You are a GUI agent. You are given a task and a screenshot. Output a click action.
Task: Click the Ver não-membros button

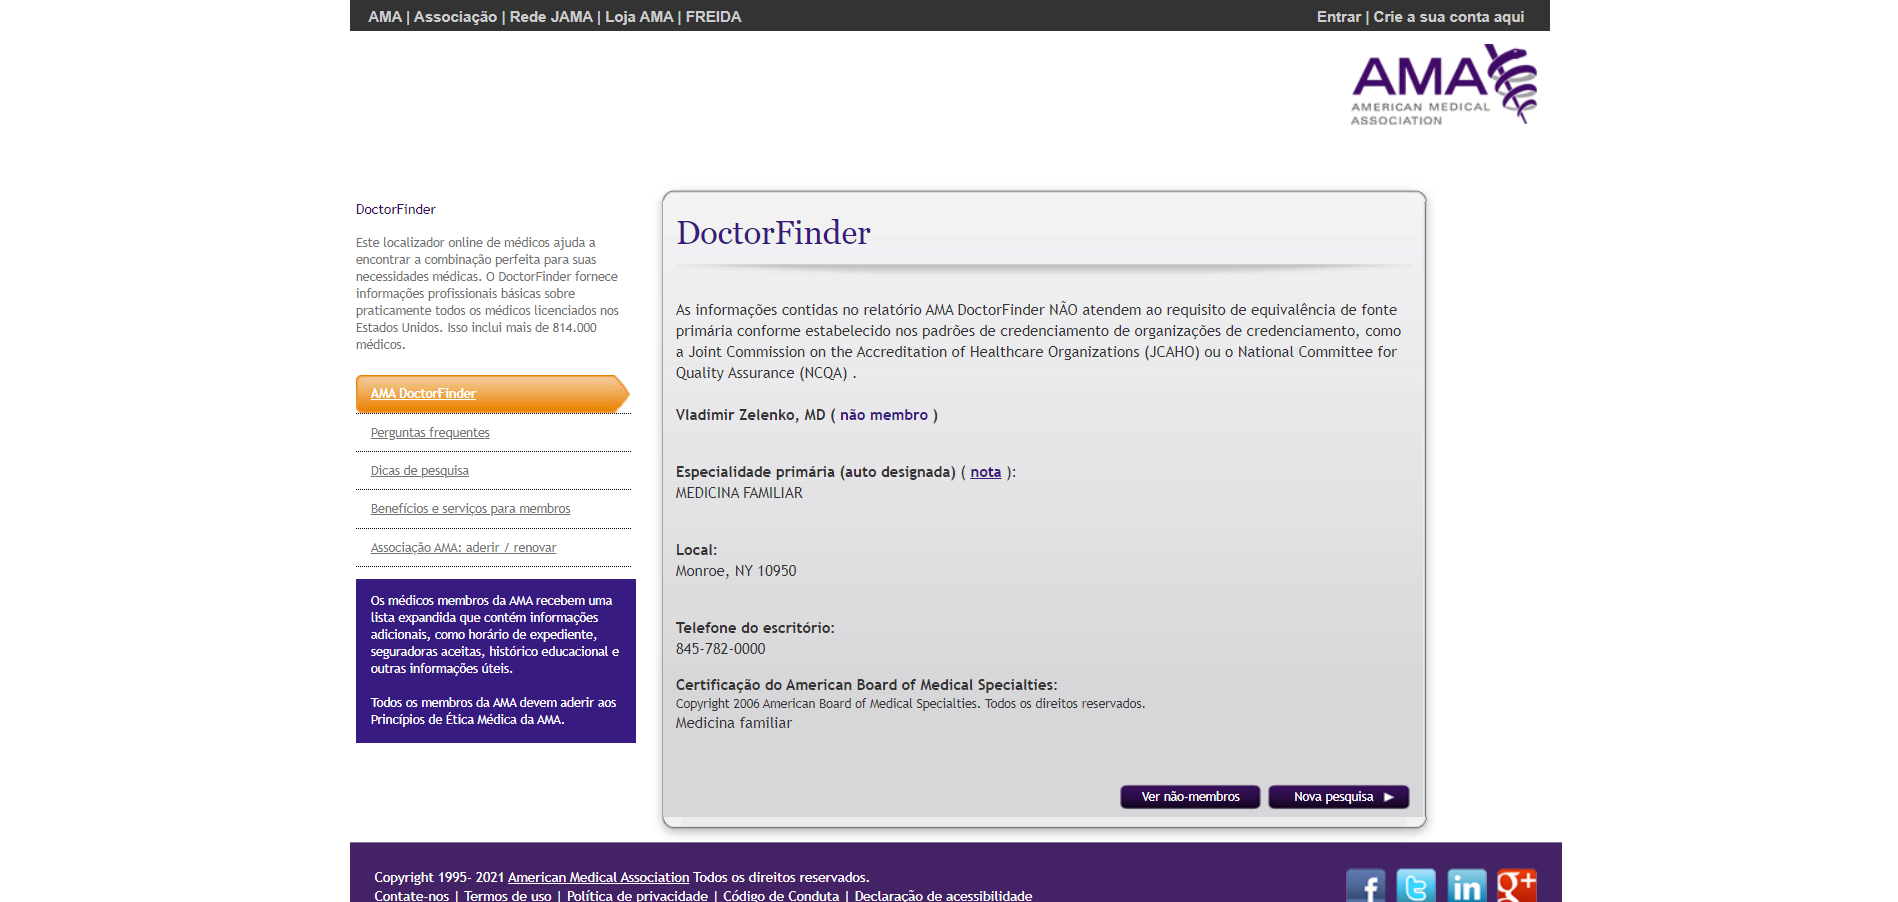(x=1190, y=797)
